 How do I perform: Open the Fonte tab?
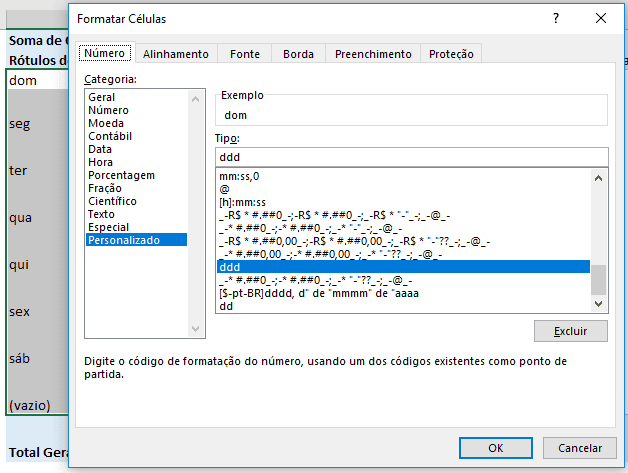[245, 54]
